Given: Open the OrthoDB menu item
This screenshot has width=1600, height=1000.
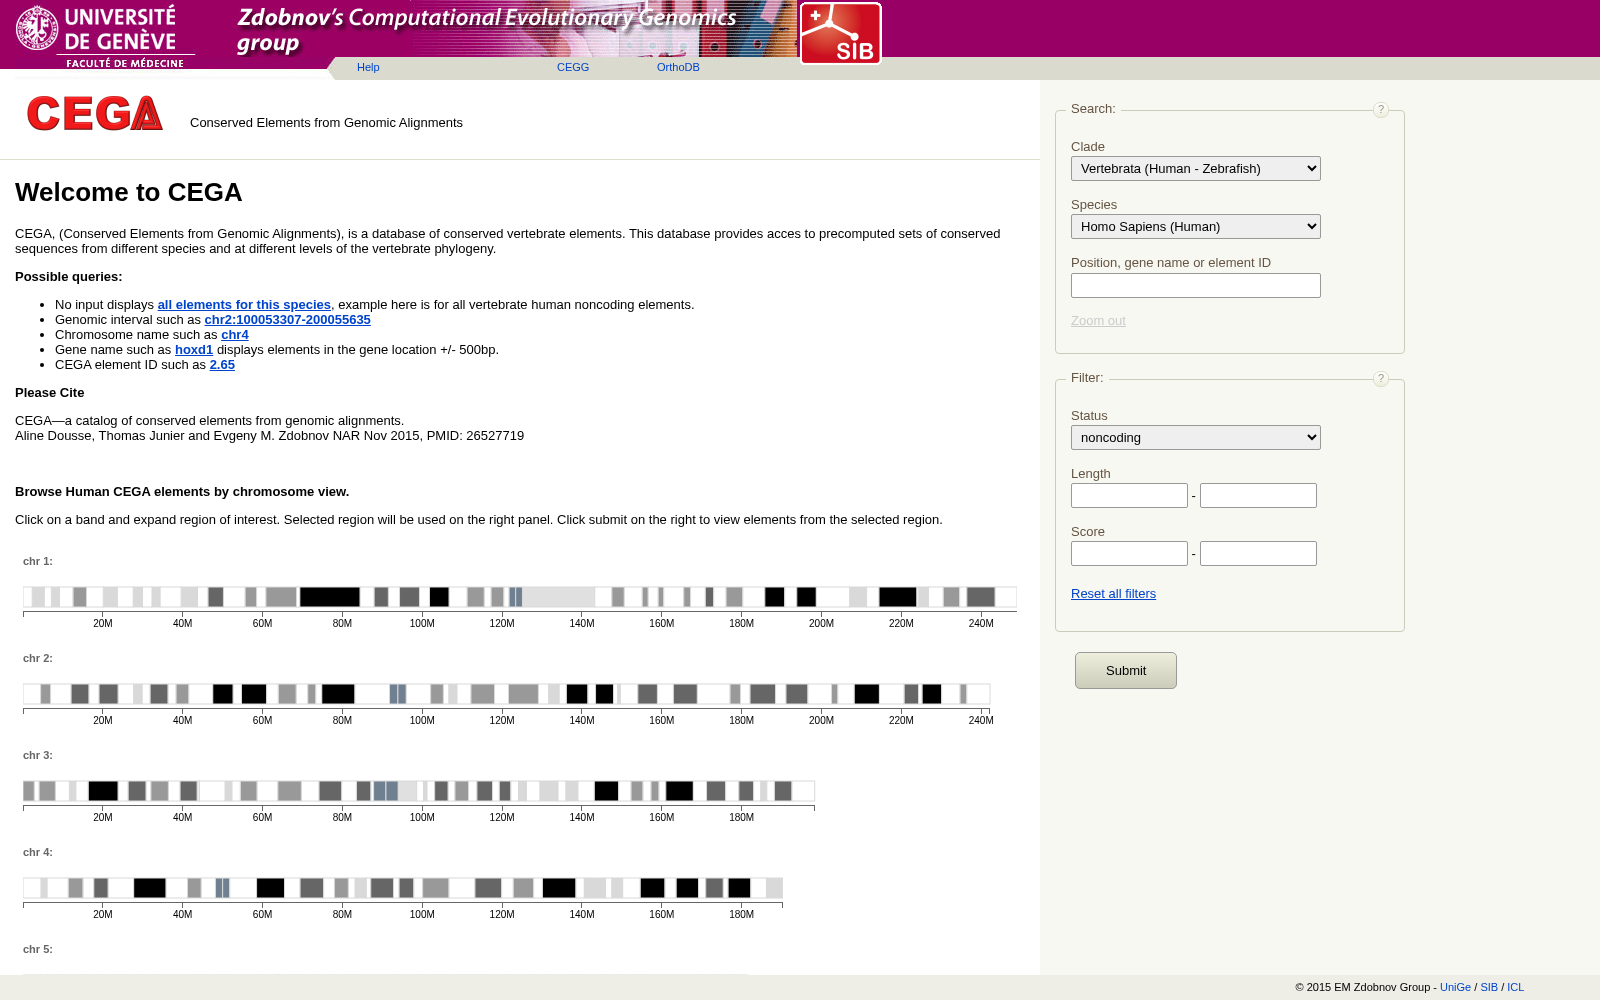Looking at the screenshot, I should click(x=678, y=68).
